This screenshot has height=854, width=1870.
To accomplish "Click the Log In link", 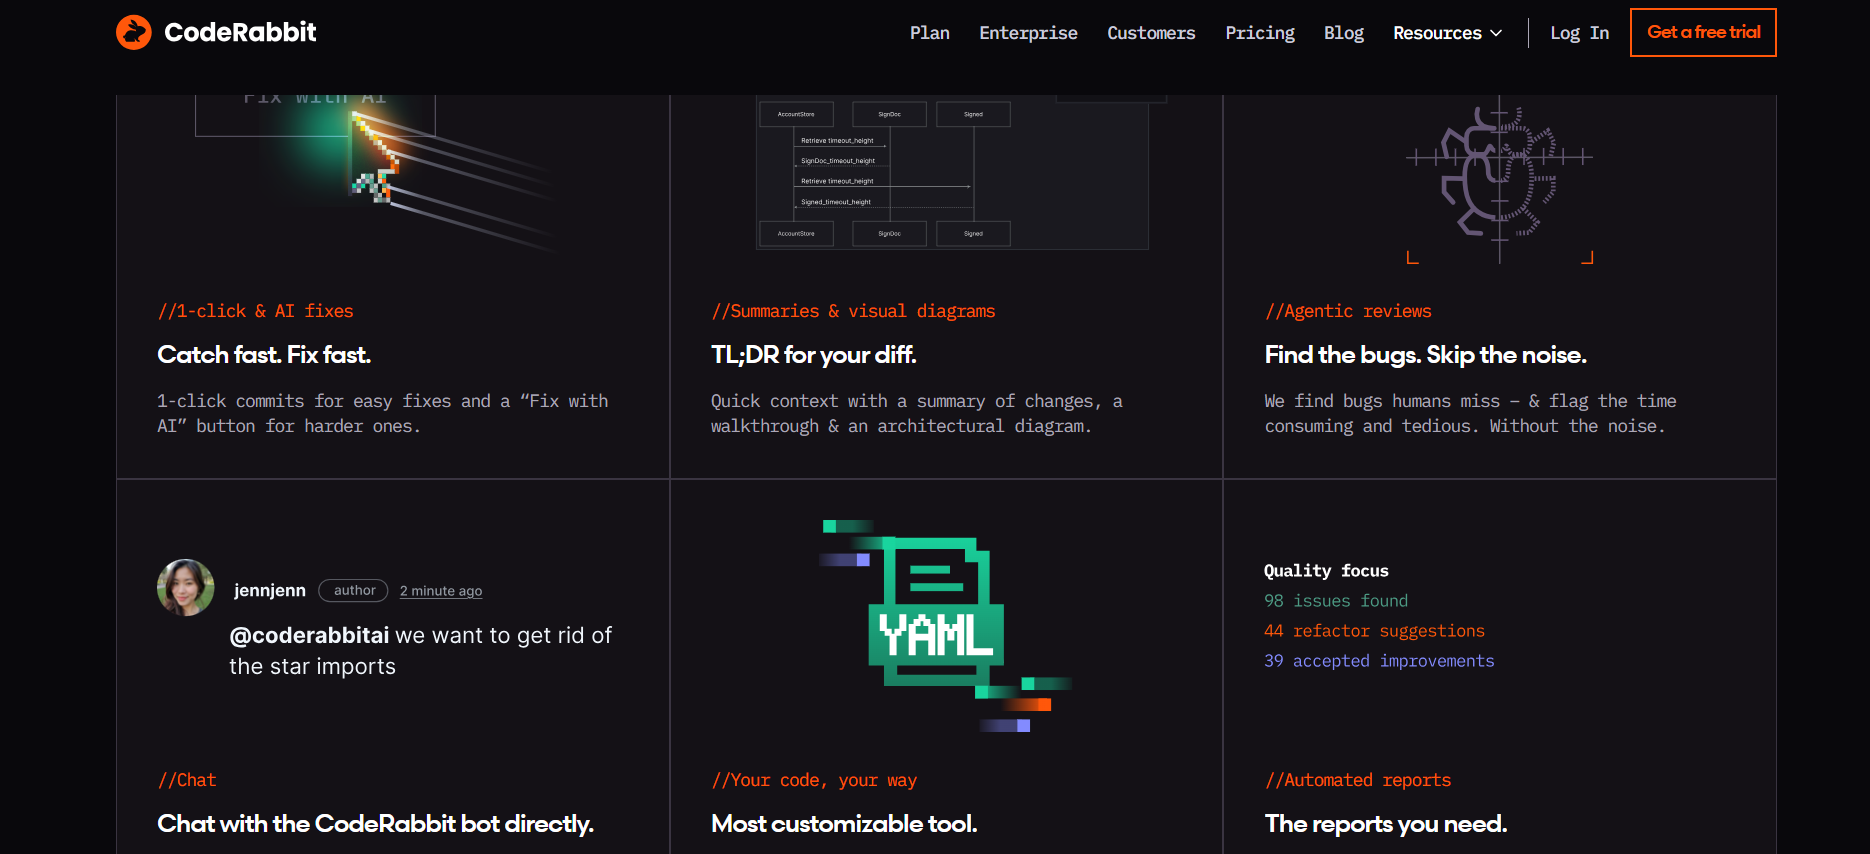I will (x=1580, y=33).
